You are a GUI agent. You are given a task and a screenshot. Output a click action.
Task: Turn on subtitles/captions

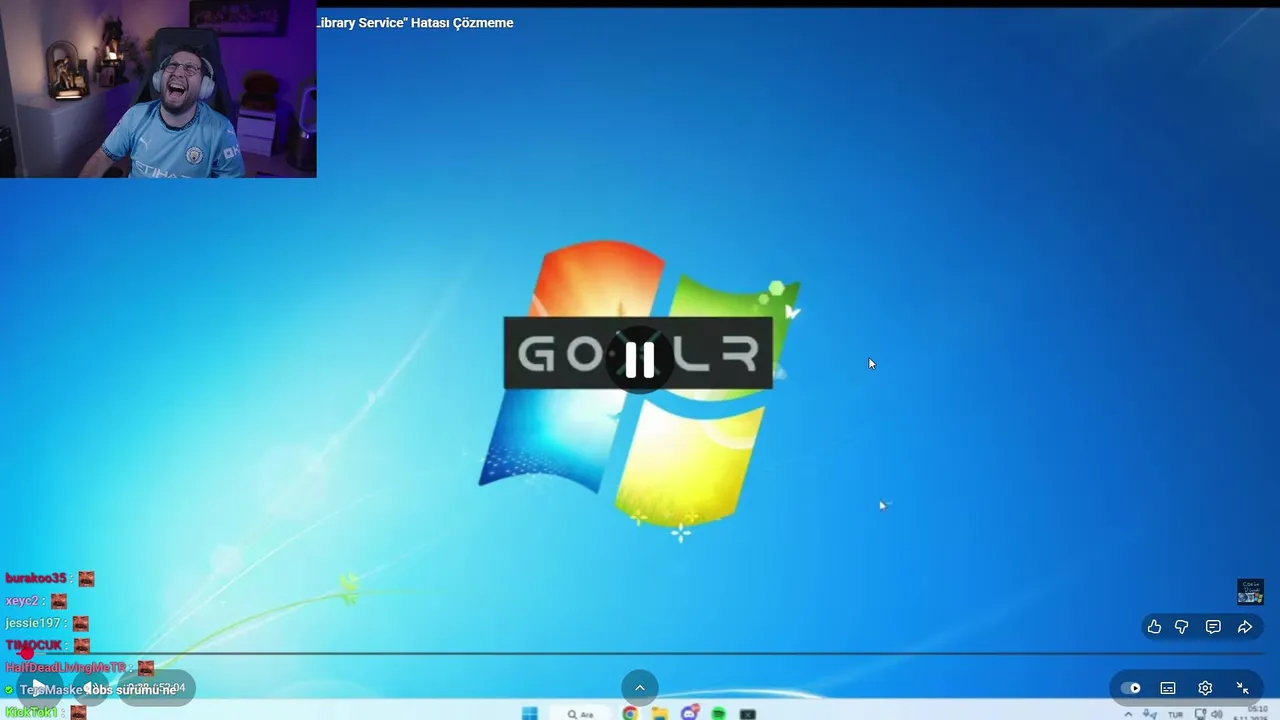(x=1168, y=688)
